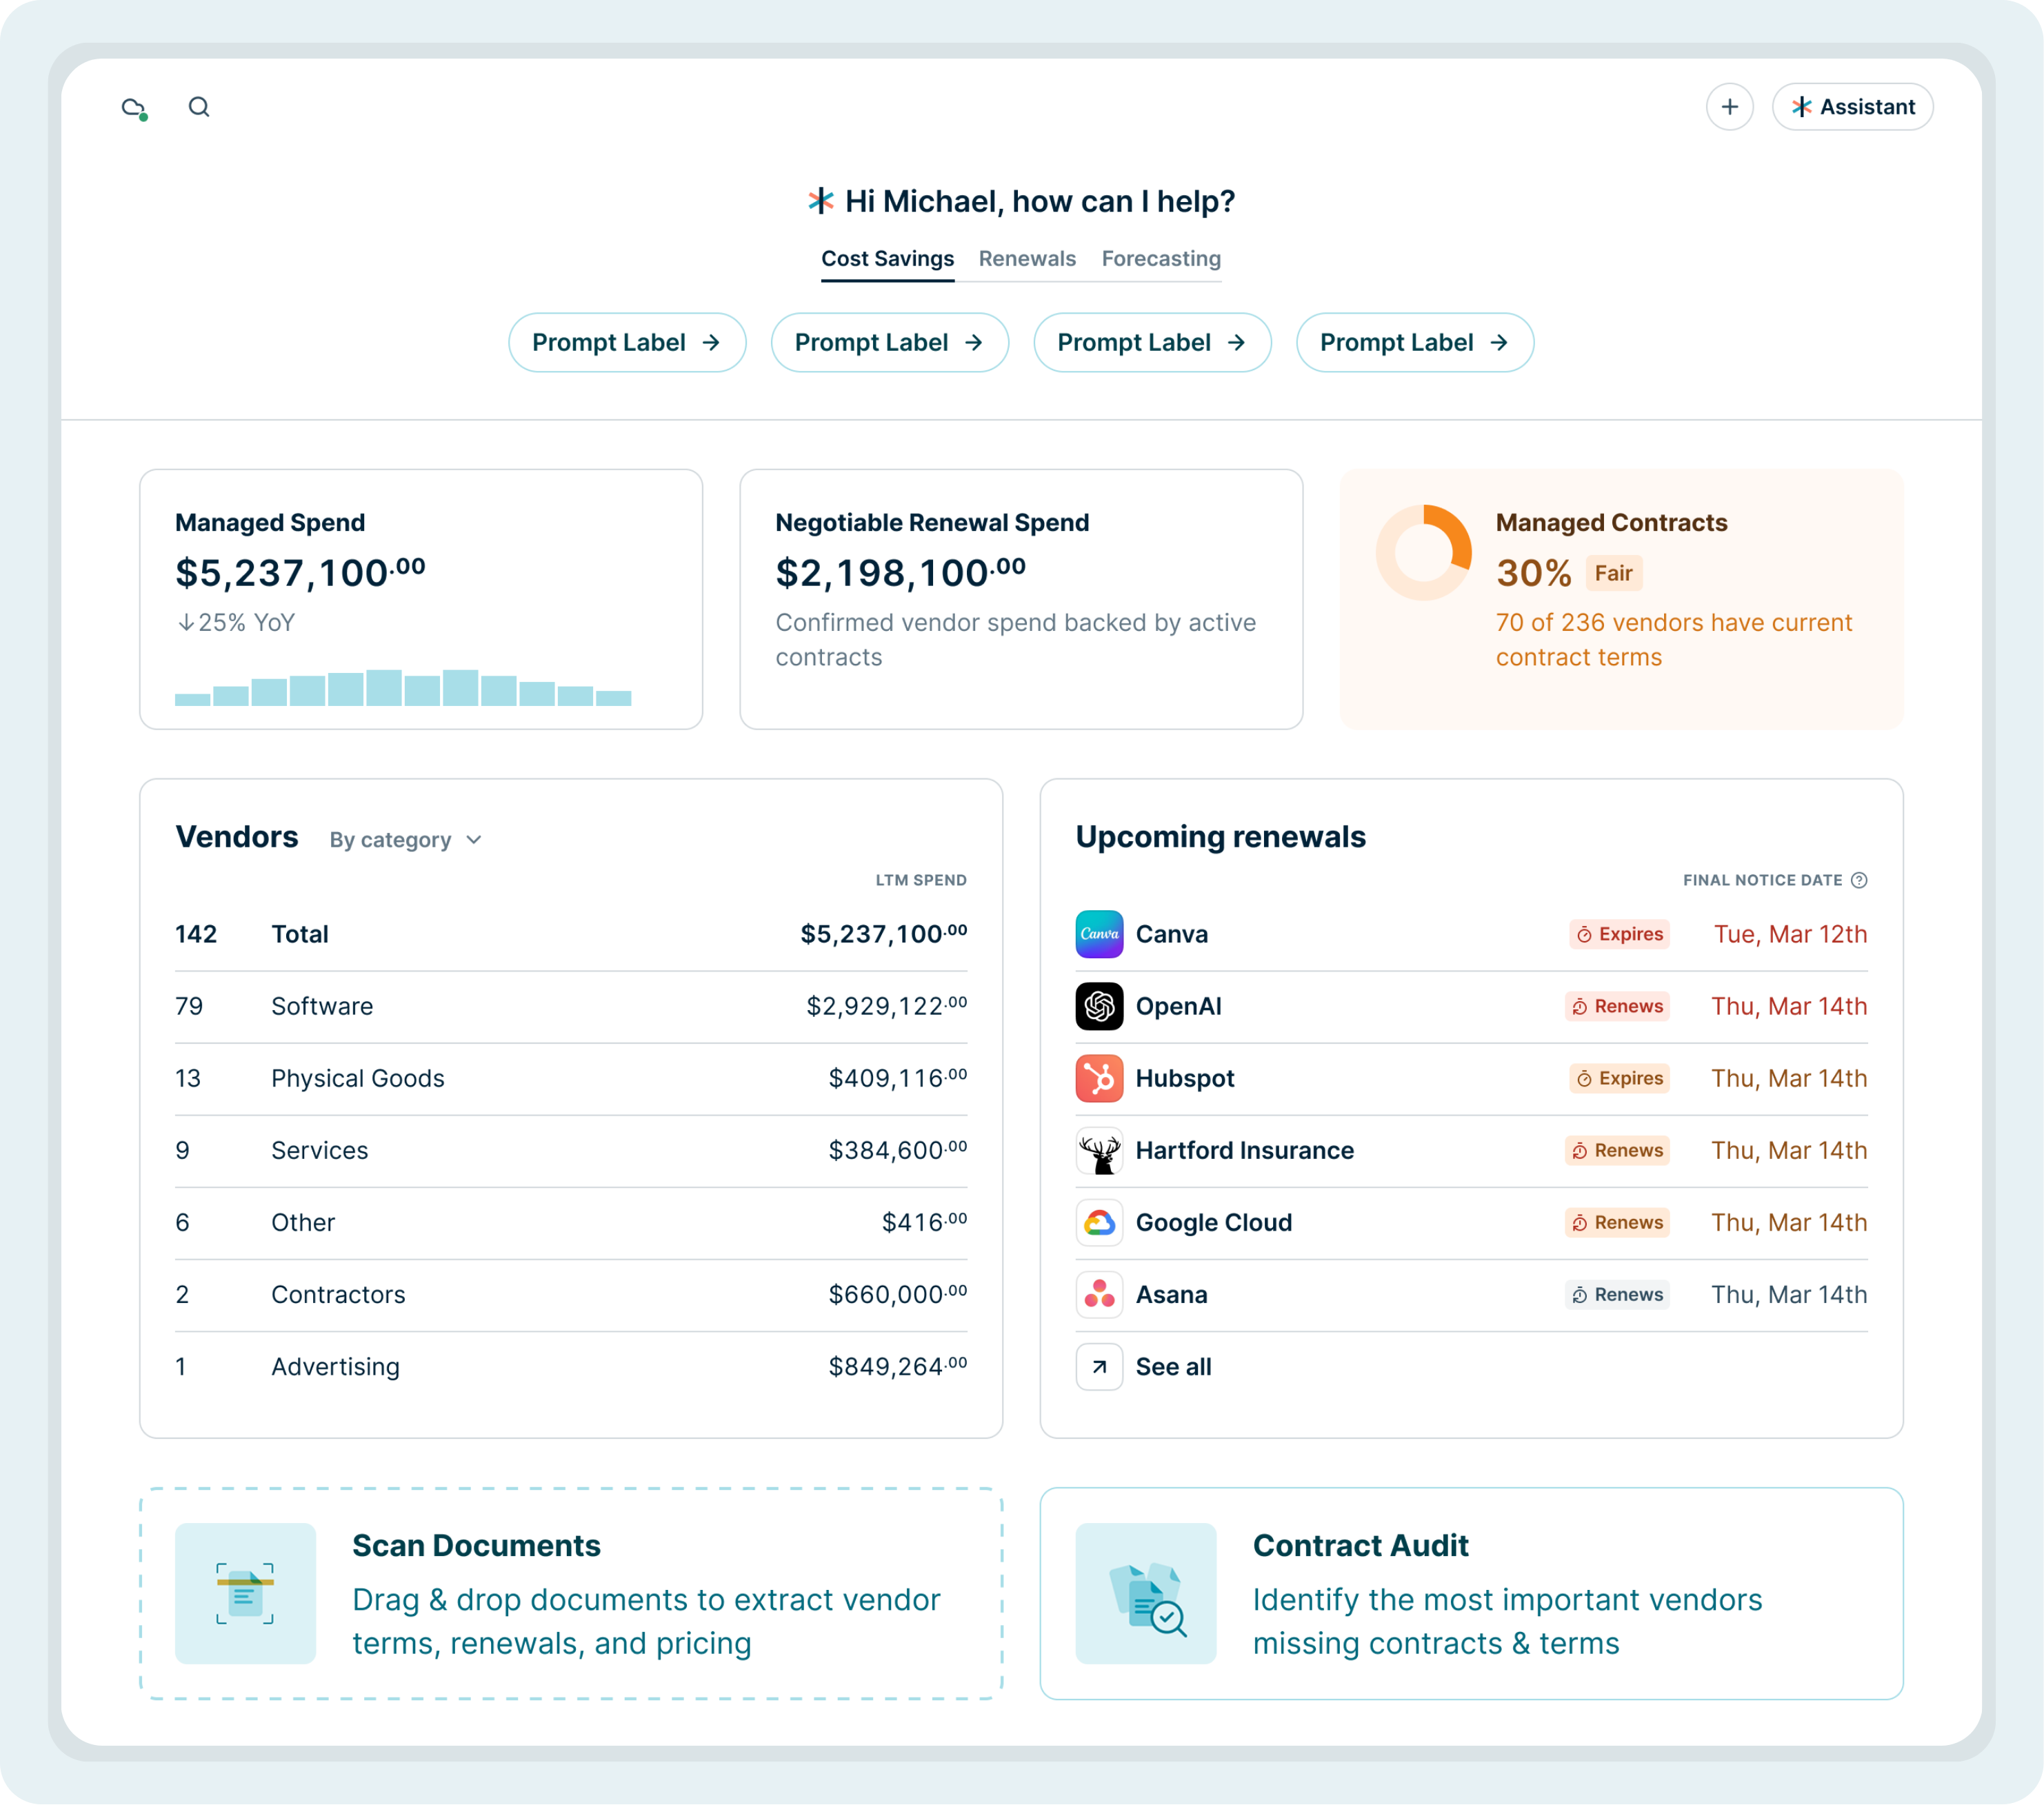Expand the By category dropdown

(x=406, y=840)
